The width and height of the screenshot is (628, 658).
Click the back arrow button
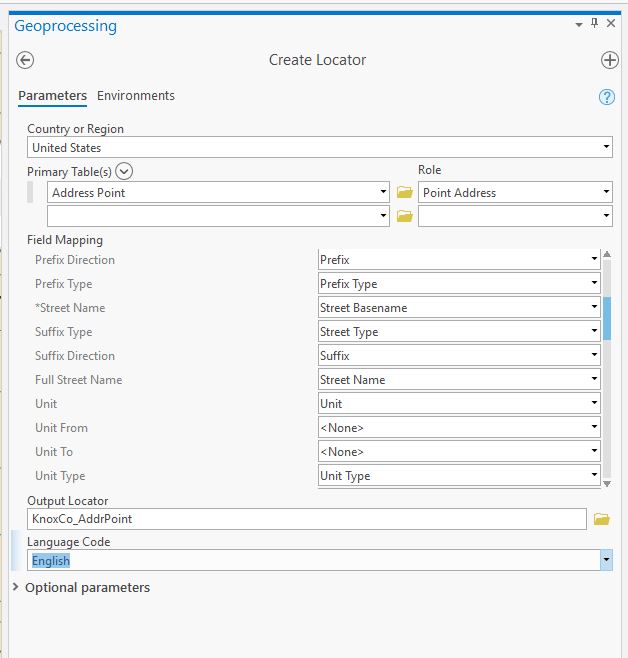[26, 60]
